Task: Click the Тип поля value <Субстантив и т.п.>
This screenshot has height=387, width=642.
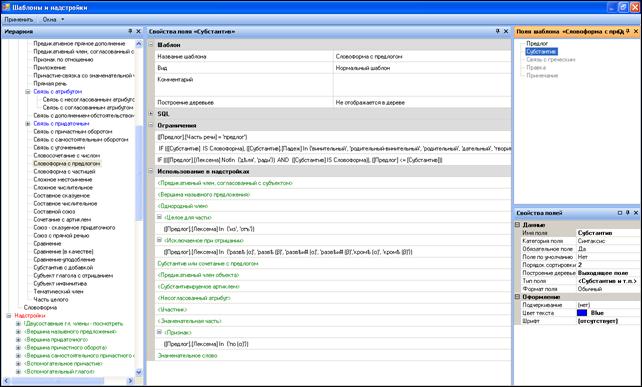Action: pos(607,281)
